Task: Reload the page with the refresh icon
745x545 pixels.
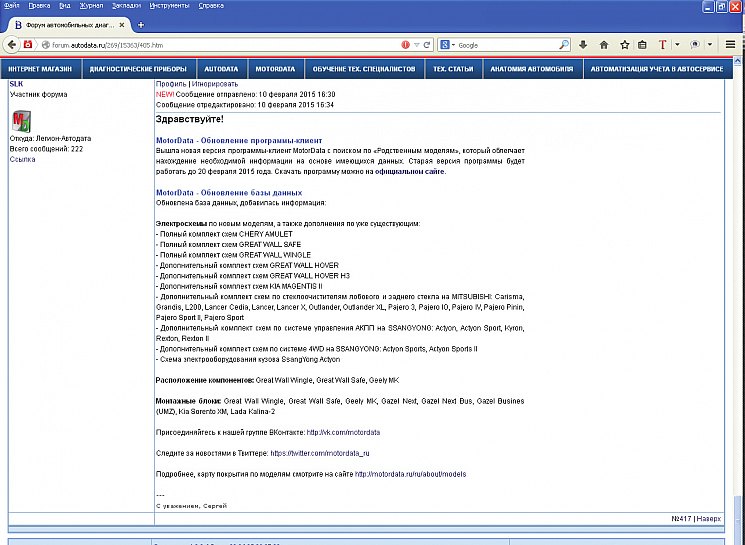Action: pos(427,45)
